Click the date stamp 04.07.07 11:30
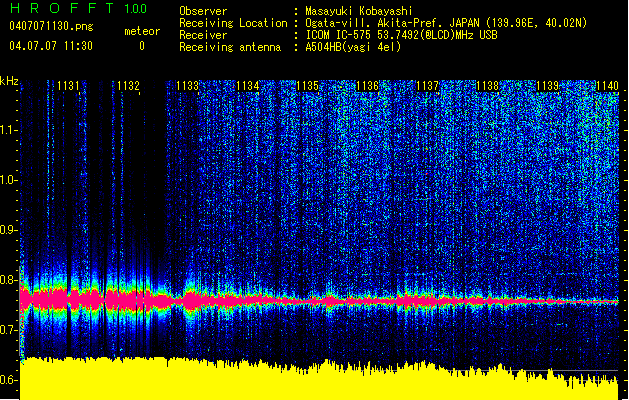 tap(51, 46)
